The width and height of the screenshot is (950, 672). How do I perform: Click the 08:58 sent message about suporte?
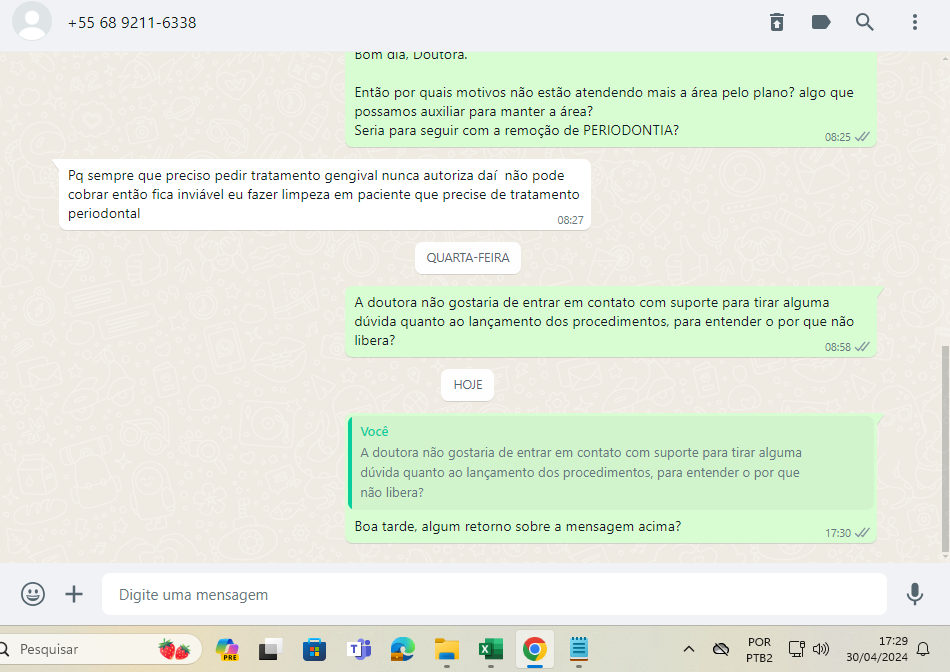pos(611,322)
